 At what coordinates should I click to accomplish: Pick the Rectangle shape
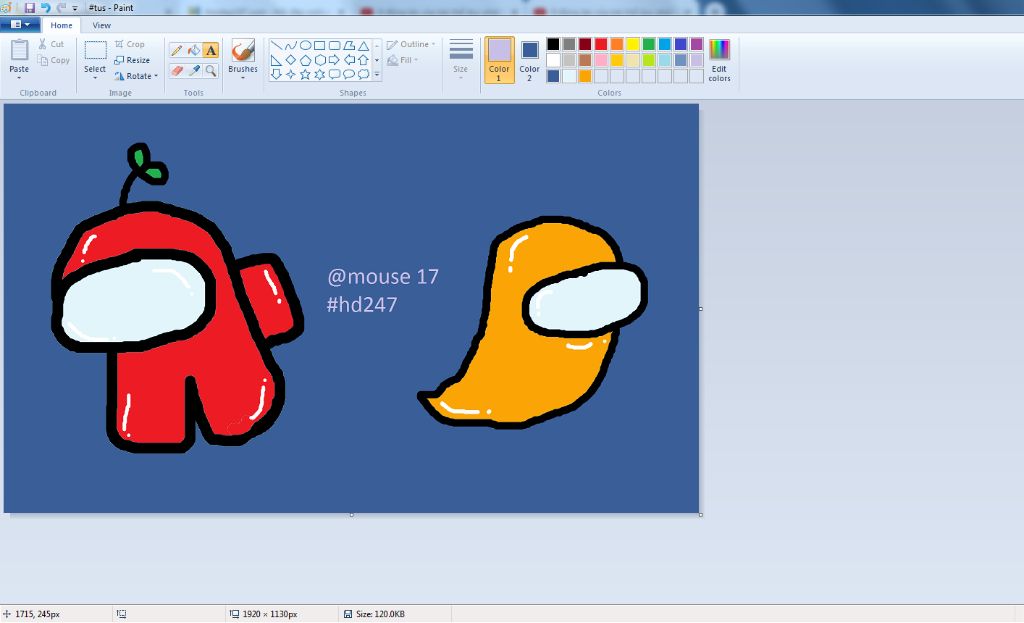tap(319, 46)
